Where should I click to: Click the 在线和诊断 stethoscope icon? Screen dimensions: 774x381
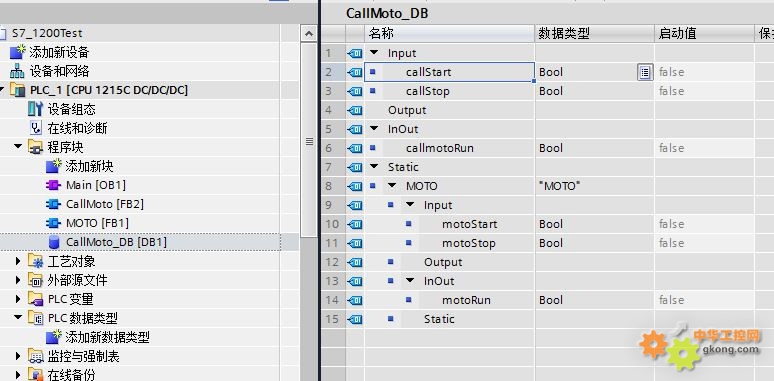click(36, 128)
